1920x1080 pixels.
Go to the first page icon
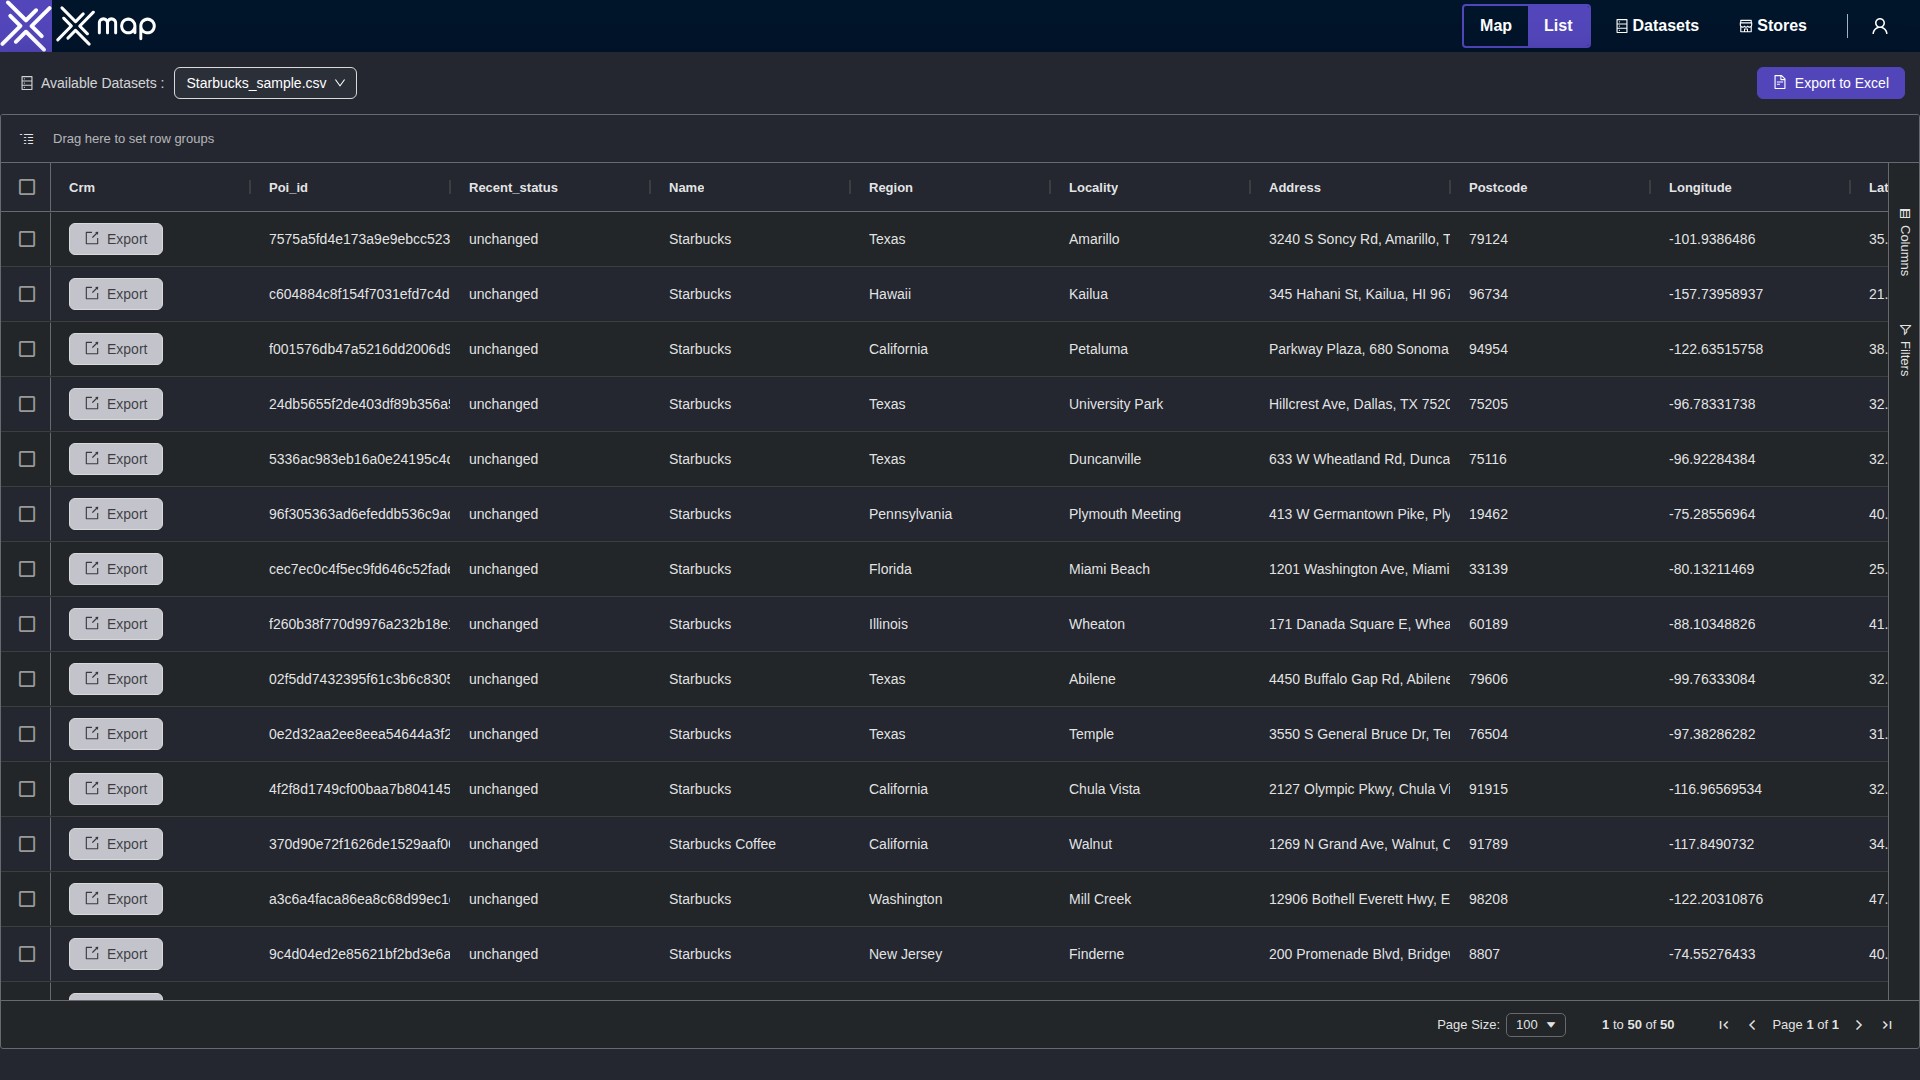click(x=1723, y=1025)
